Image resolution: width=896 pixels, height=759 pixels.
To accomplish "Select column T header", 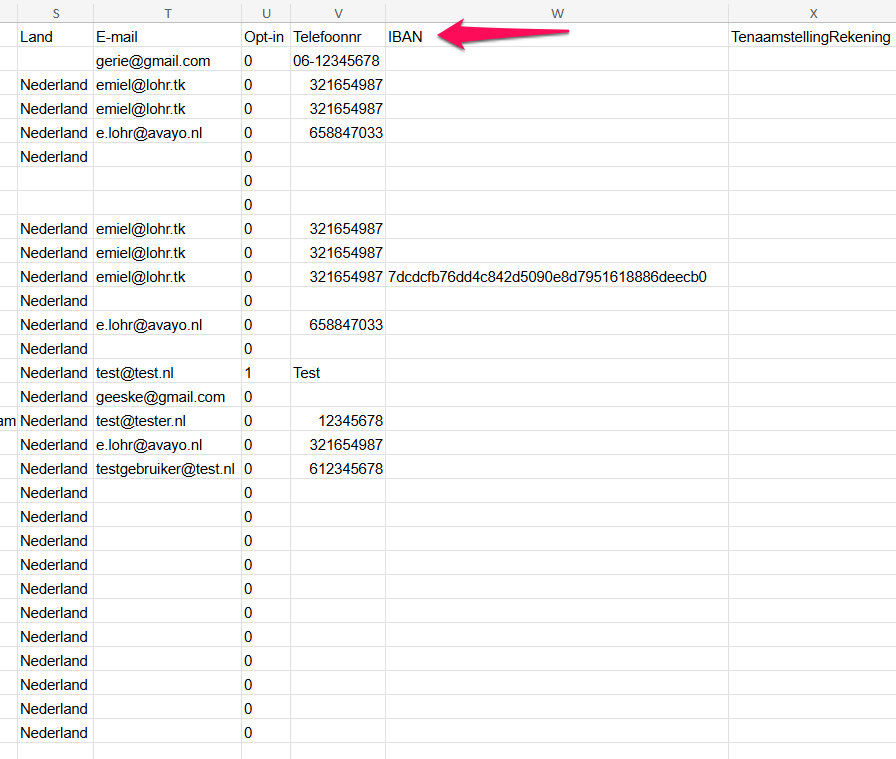I will (x=167, y=13).
